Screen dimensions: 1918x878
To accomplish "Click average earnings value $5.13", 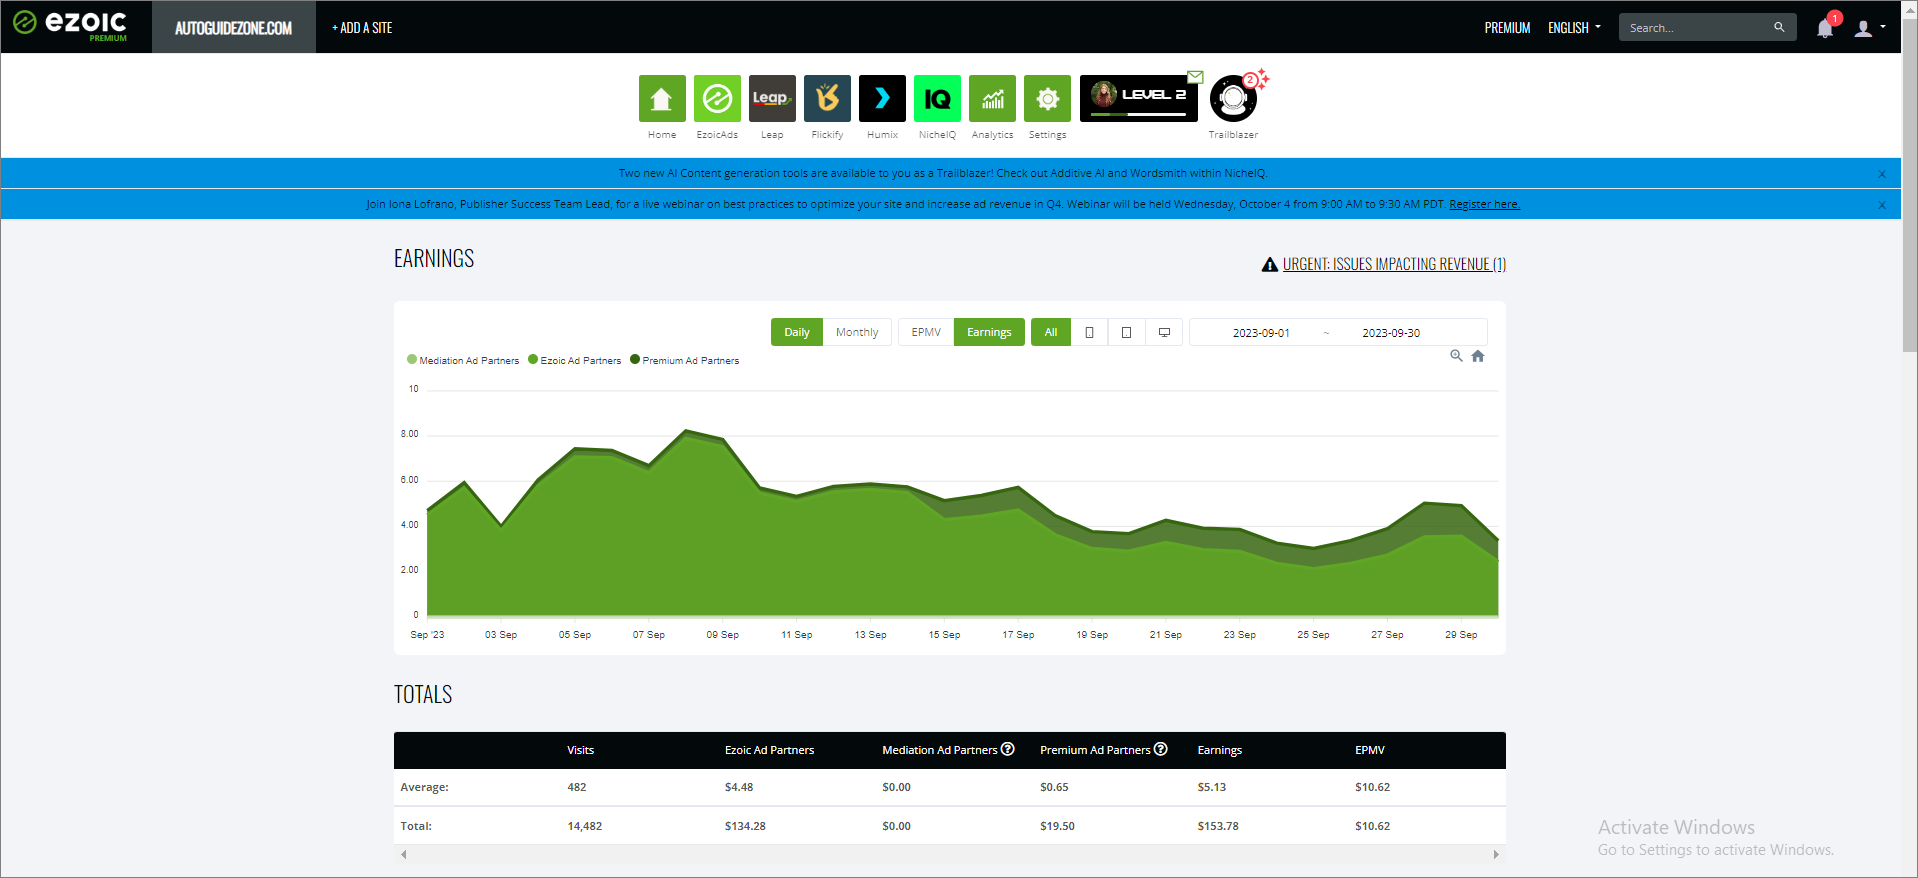I will (1211, 787).
